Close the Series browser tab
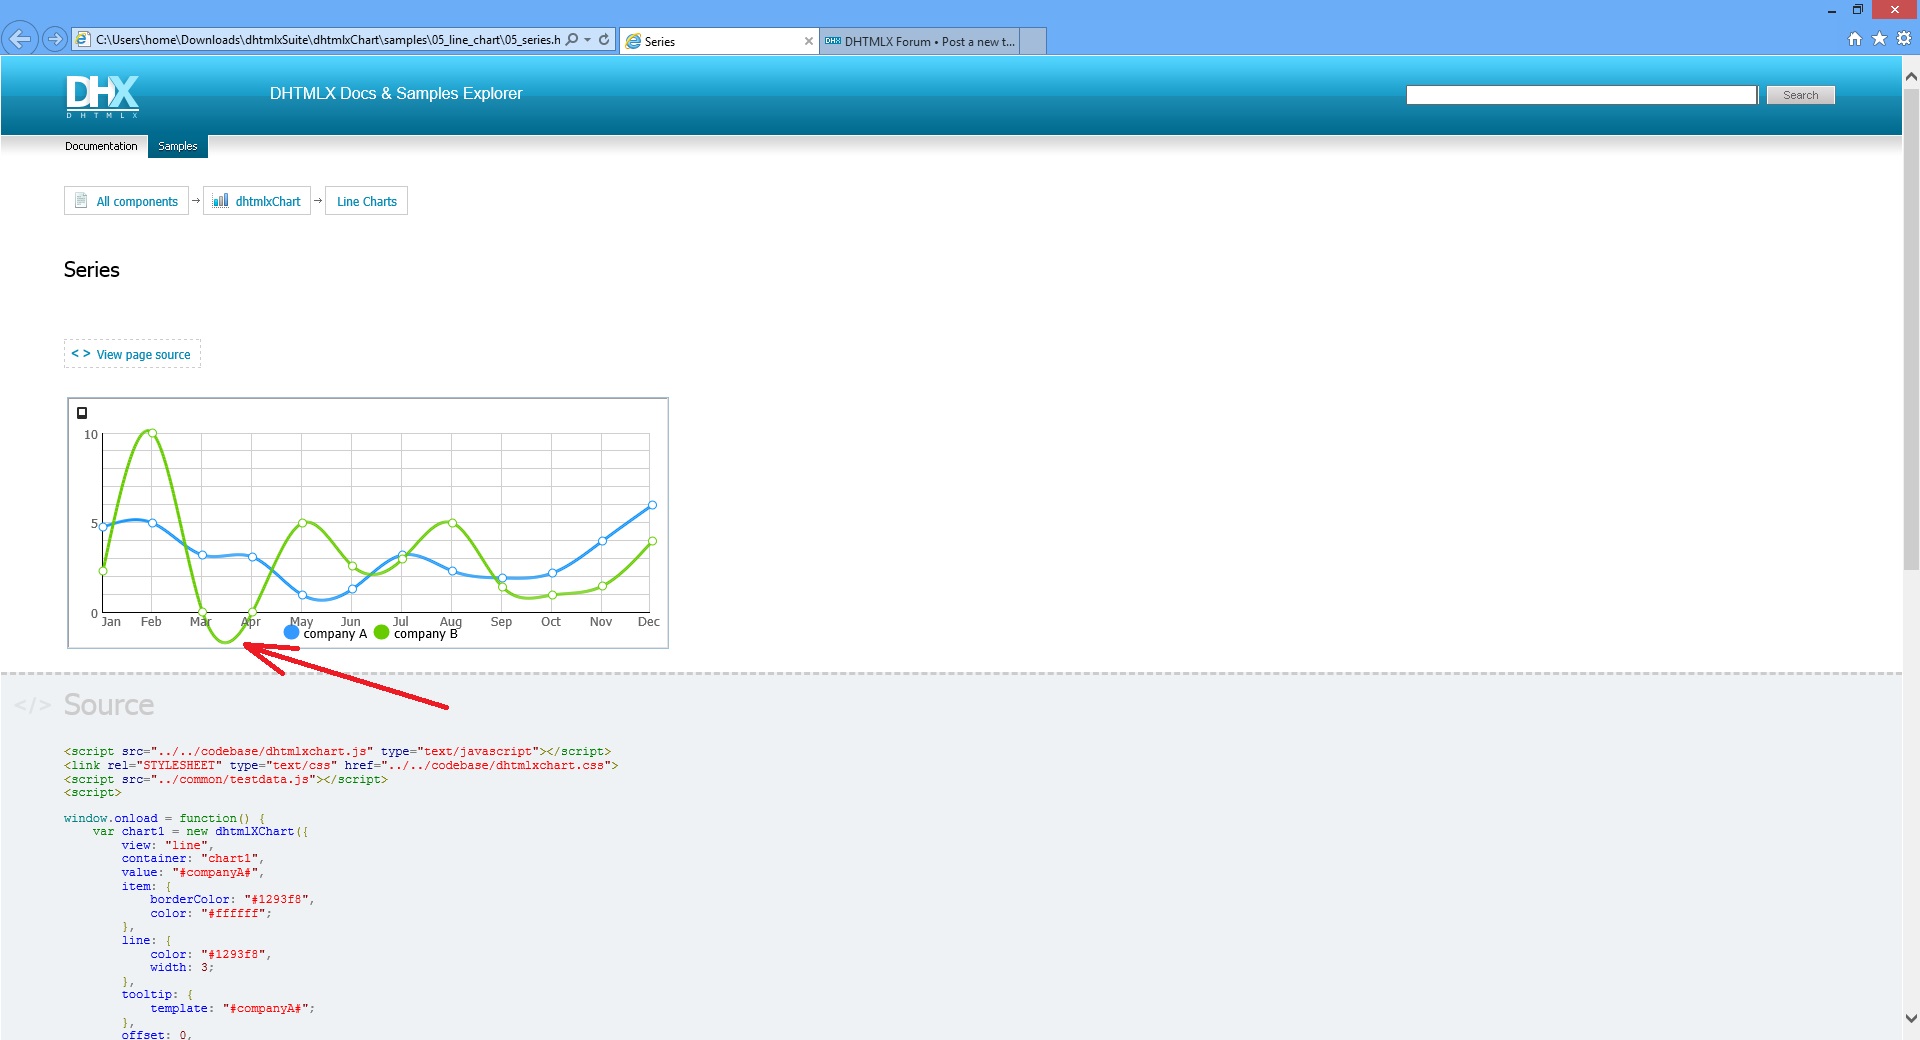This screenshot has height=1040, width=1920. click(809, 41)
